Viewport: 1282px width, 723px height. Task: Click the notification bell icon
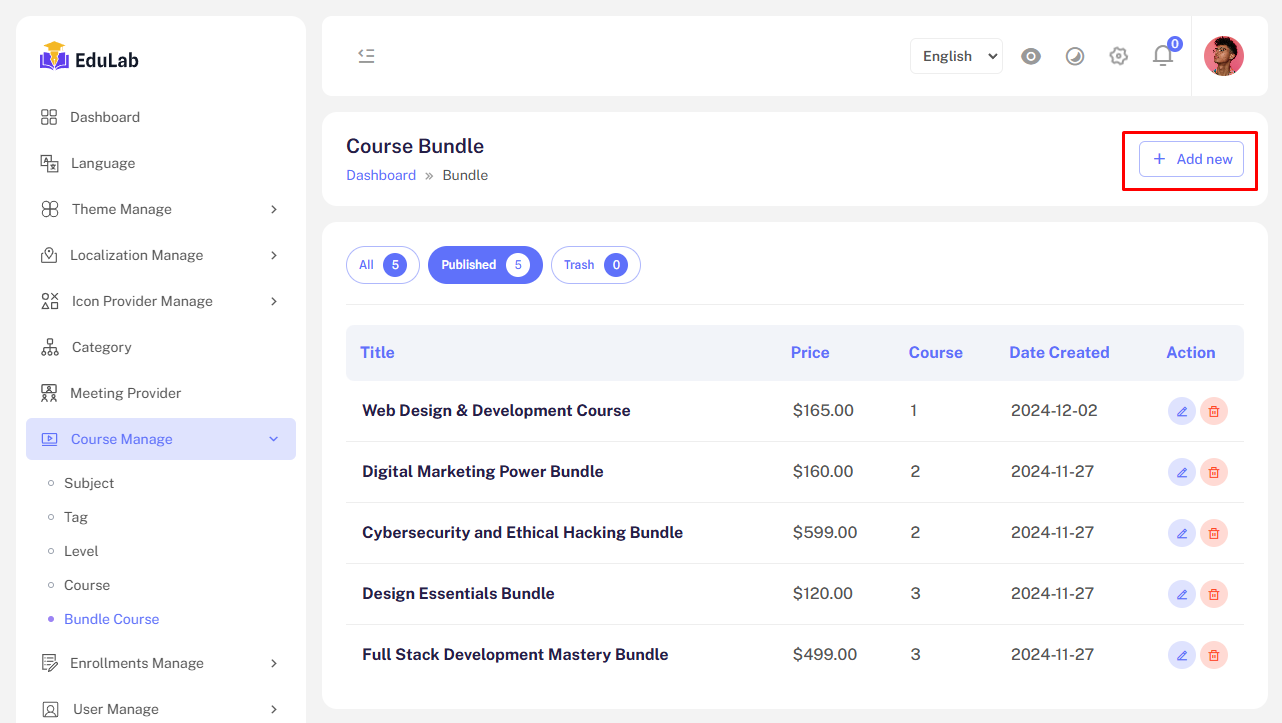(1162, 56)
